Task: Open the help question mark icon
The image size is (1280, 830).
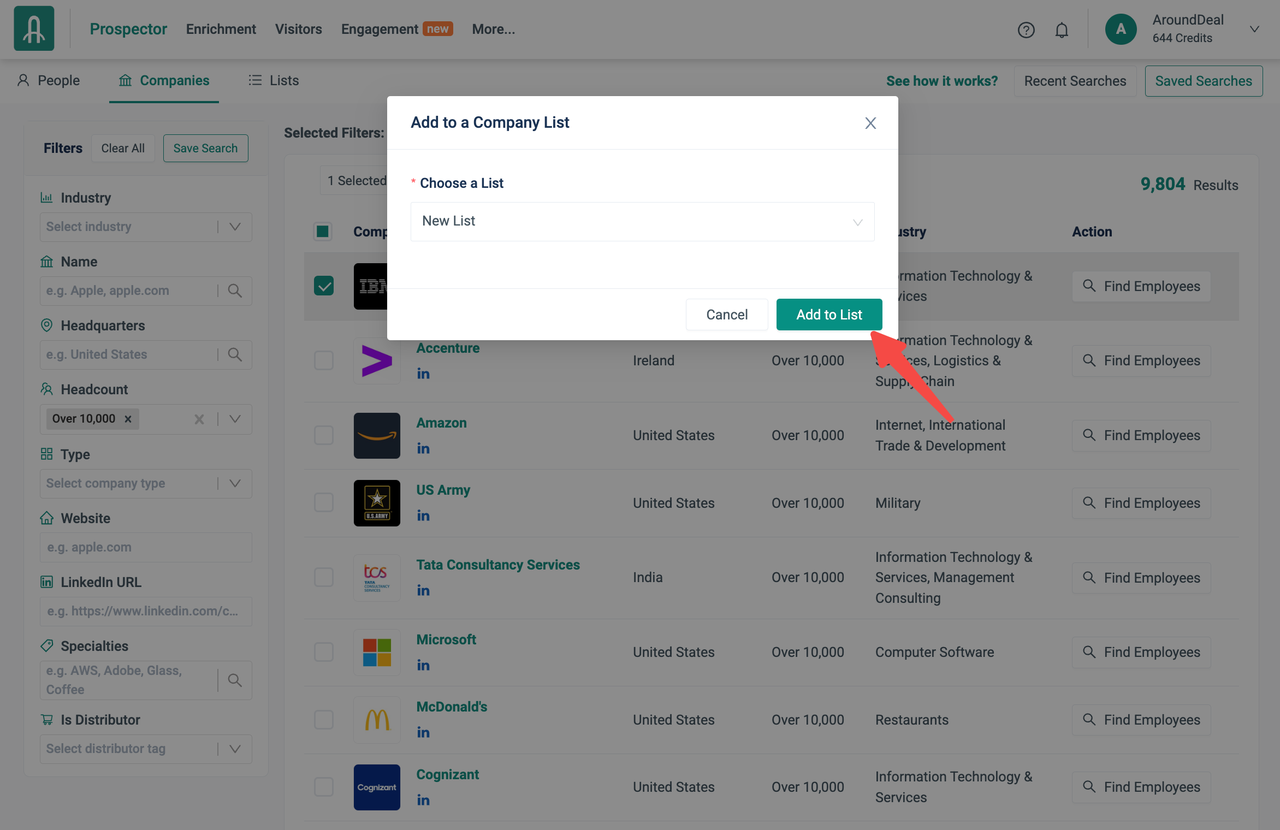Action: pos(1026,30)
